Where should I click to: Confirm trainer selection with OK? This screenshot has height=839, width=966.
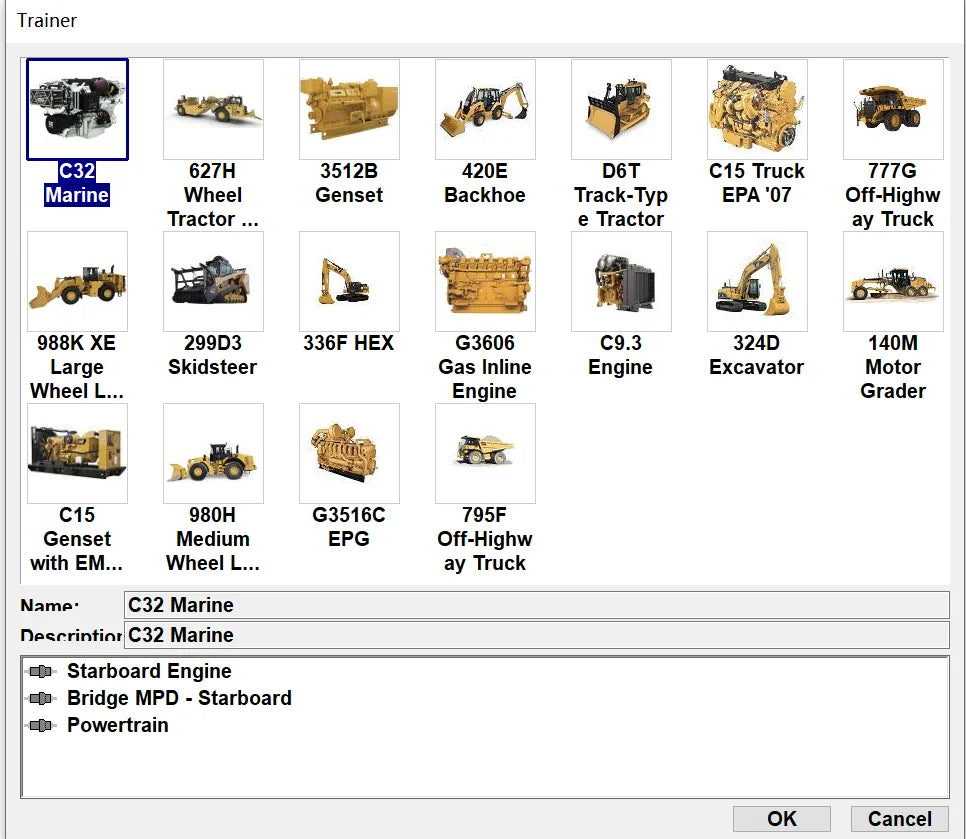point(783,818)
